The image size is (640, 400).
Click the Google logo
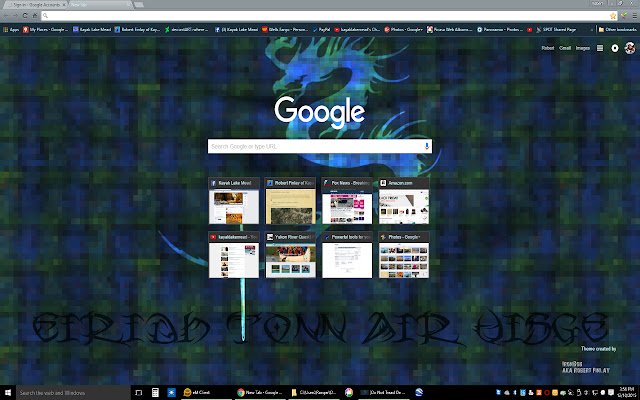(x=320, y=113)
